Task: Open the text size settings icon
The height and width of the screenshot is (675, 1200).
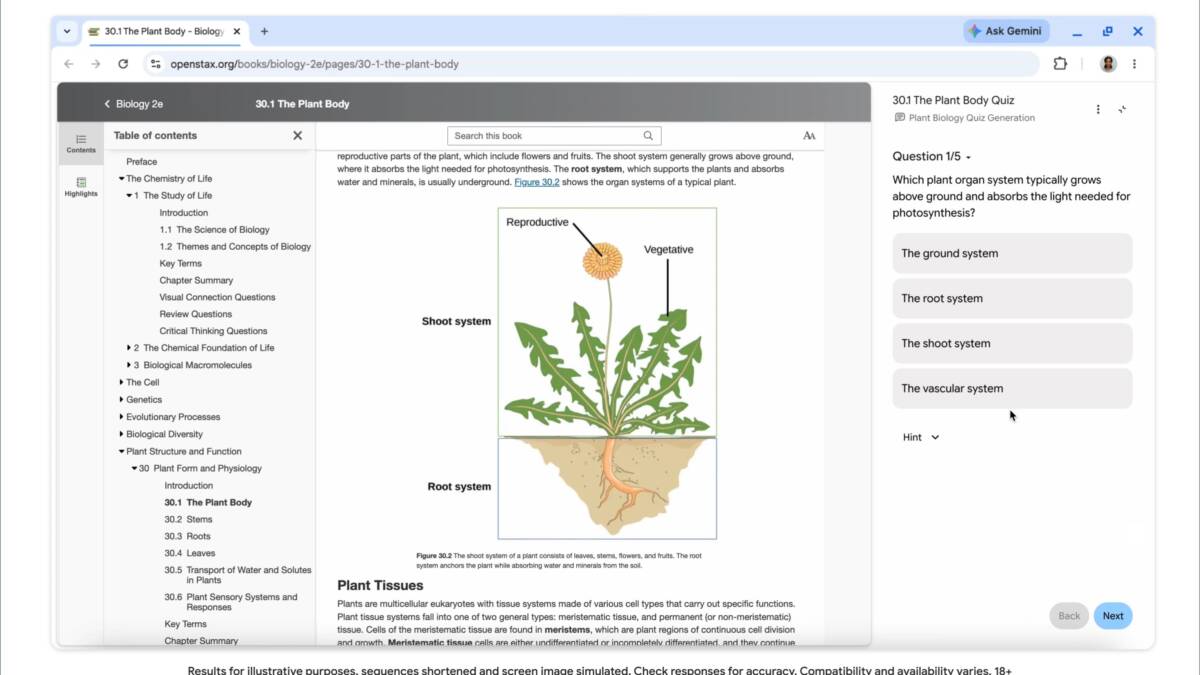Action: click(809, 136)
